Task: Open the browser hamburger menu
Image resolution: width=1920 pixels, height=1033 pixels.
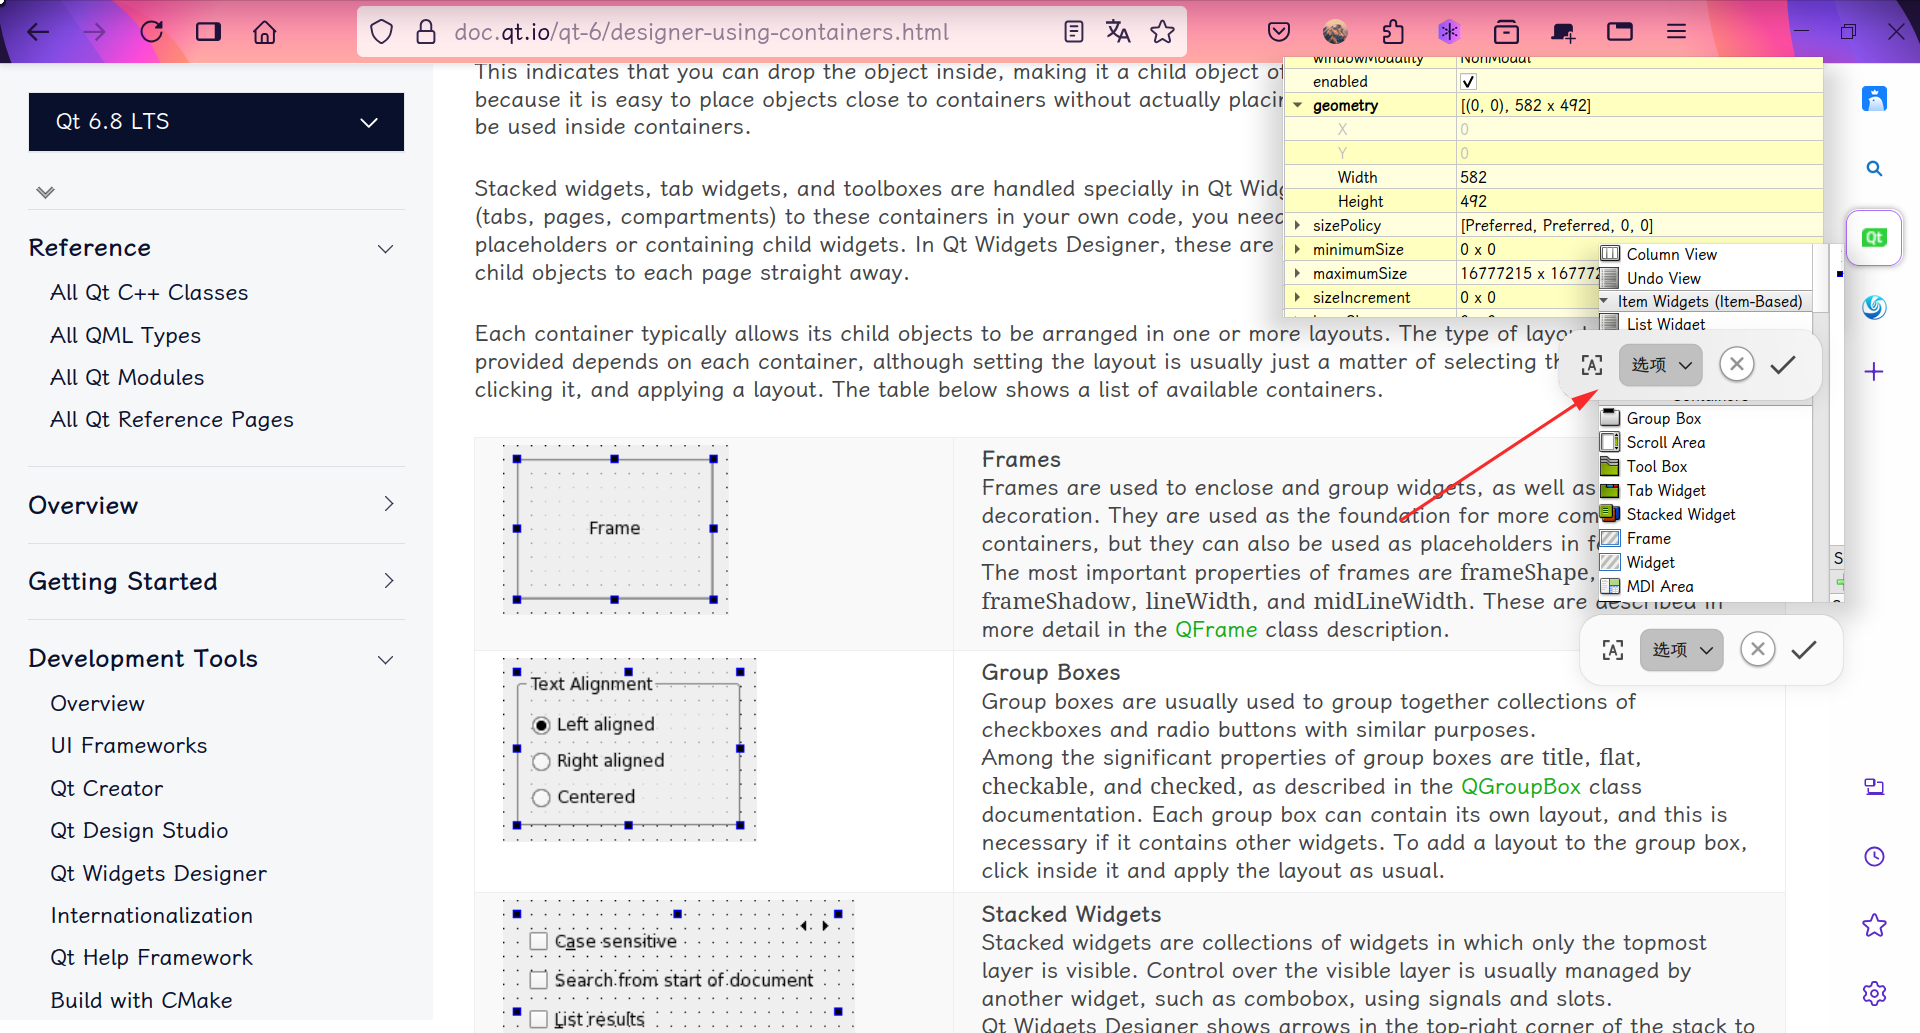Action: coord(1677,32)
